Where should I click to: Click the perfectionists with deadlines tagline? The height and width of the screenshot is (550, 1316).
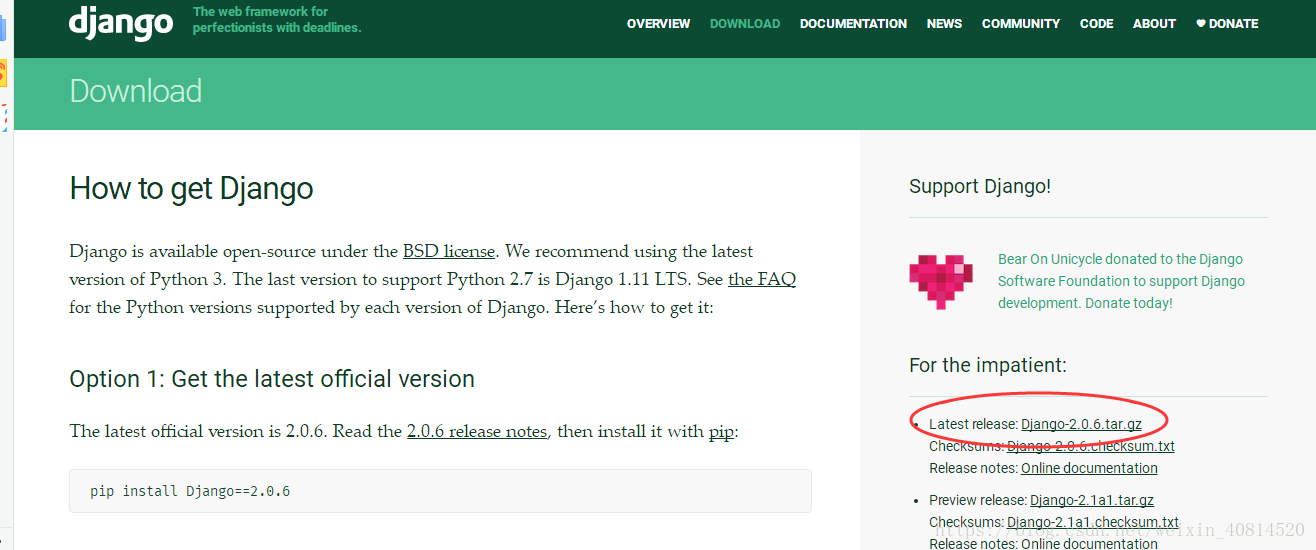[277, 20]
